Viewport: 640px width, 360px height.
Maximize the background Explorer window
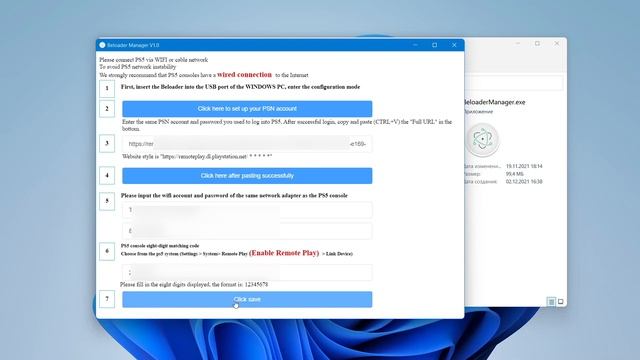point(537,43)
